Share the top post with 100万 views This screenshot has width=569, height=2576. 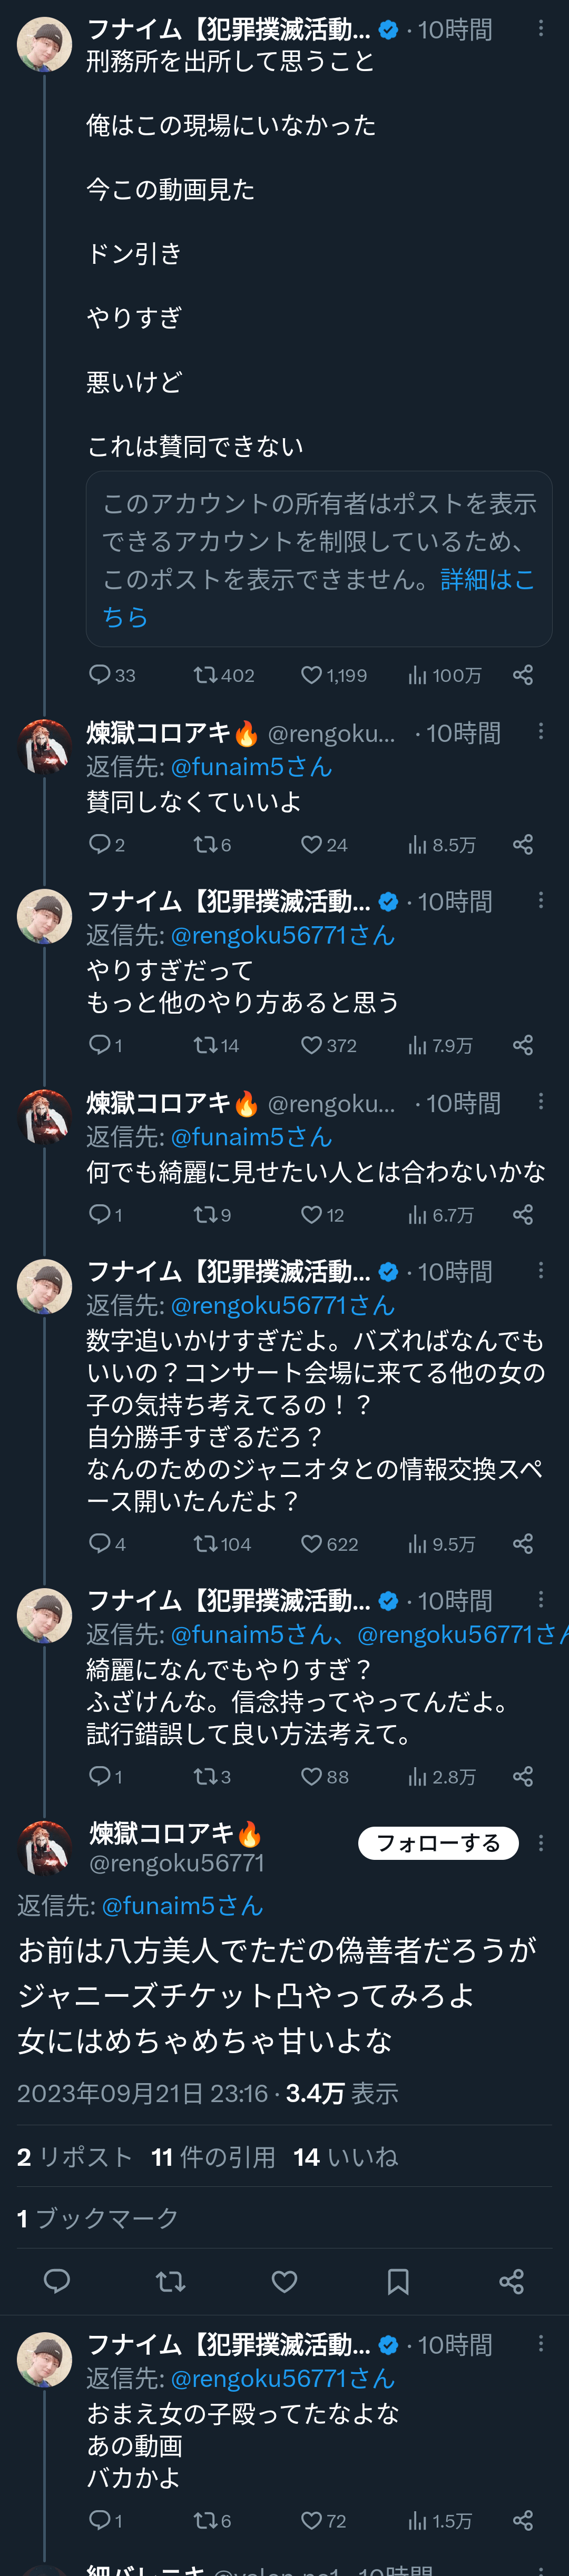coord(522,675)
